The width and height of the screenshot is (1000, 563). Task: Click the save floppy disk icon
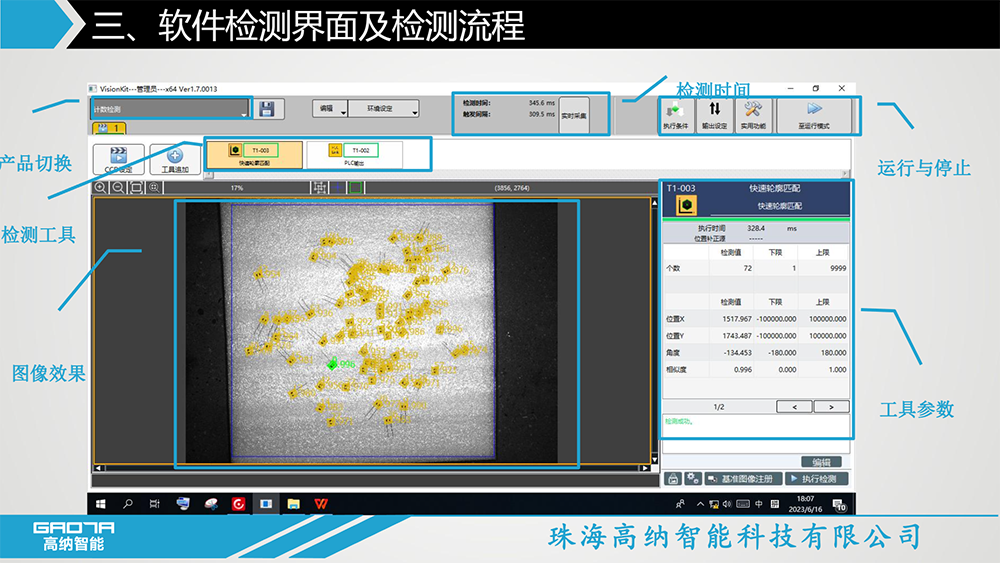(x=265, y=109)
